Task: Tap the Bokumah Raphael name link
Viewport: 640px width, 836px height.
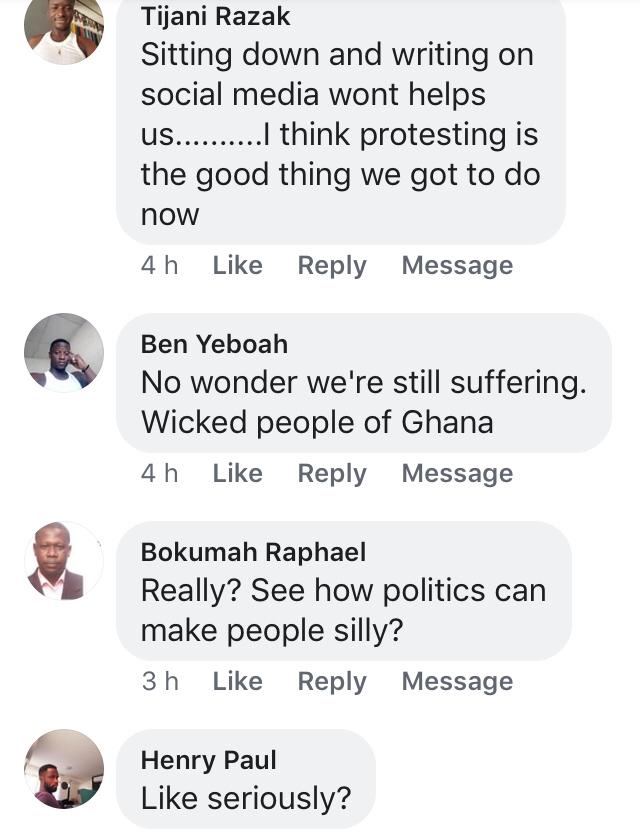Action: (253, 552)
